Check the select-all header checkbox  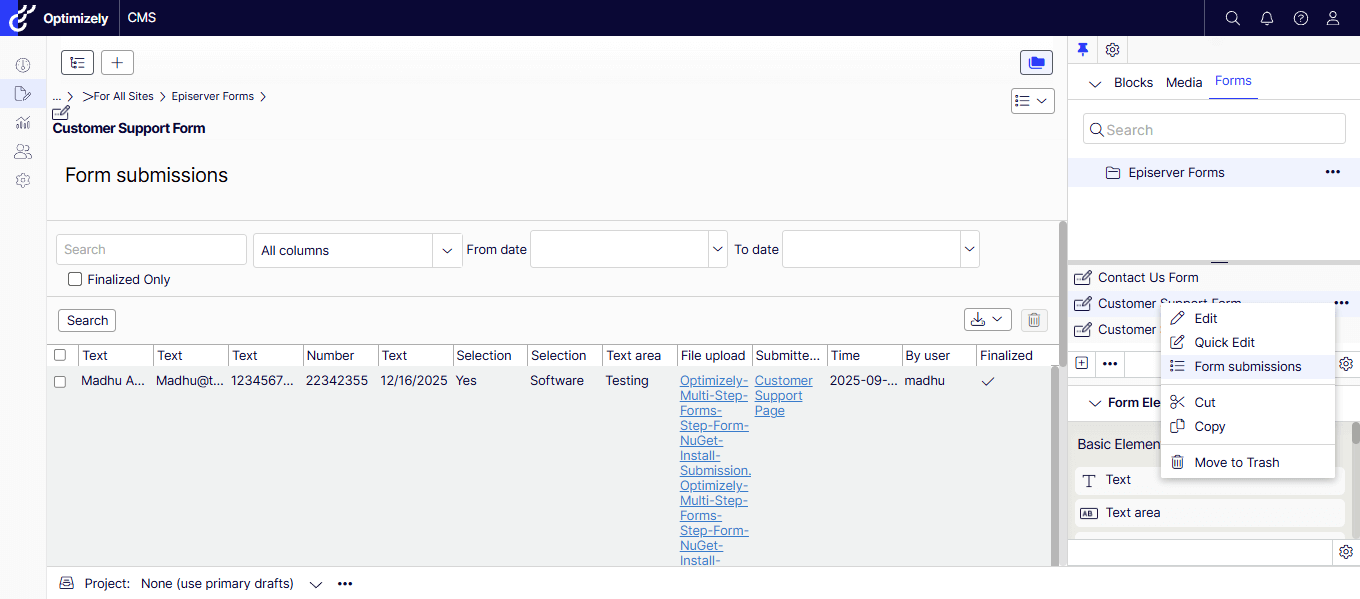(x=60, y=355)
